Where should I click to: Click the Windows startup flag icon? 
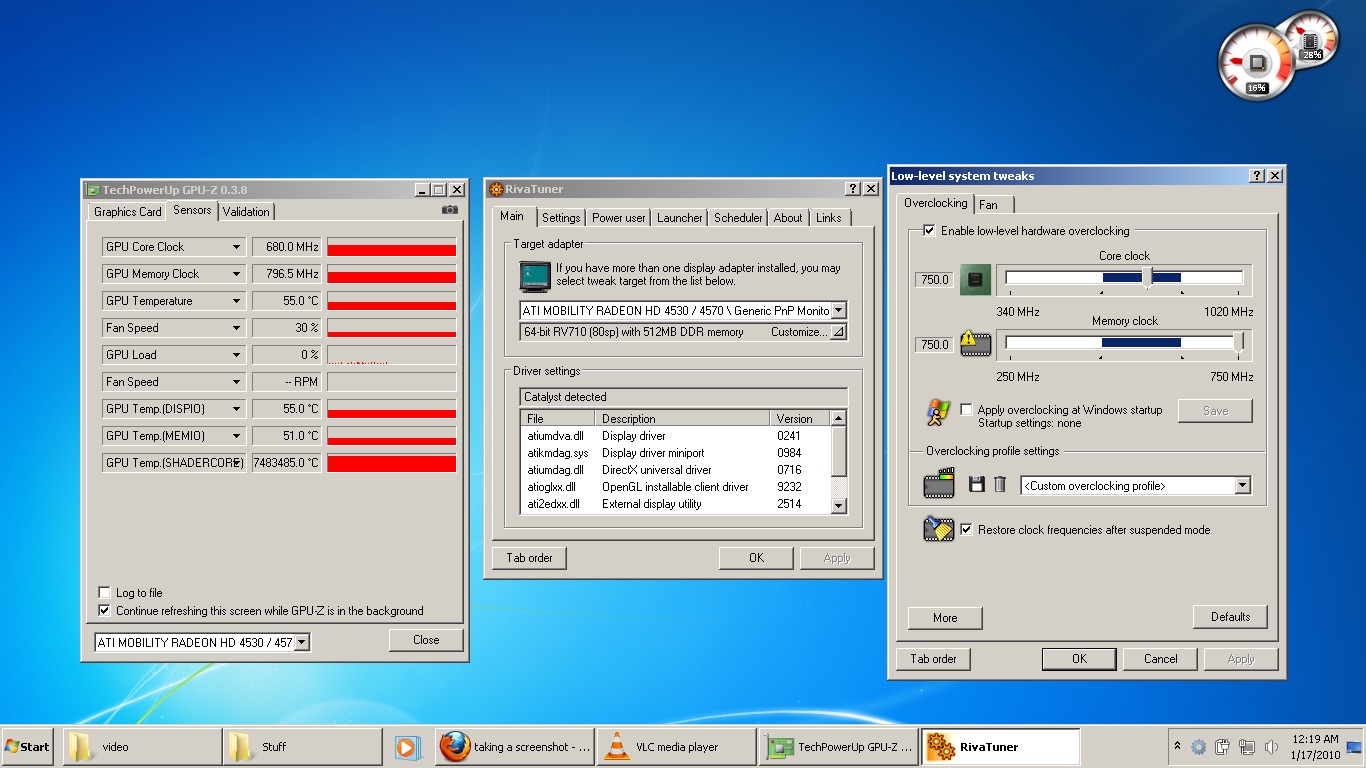click(x=938, y=411)
